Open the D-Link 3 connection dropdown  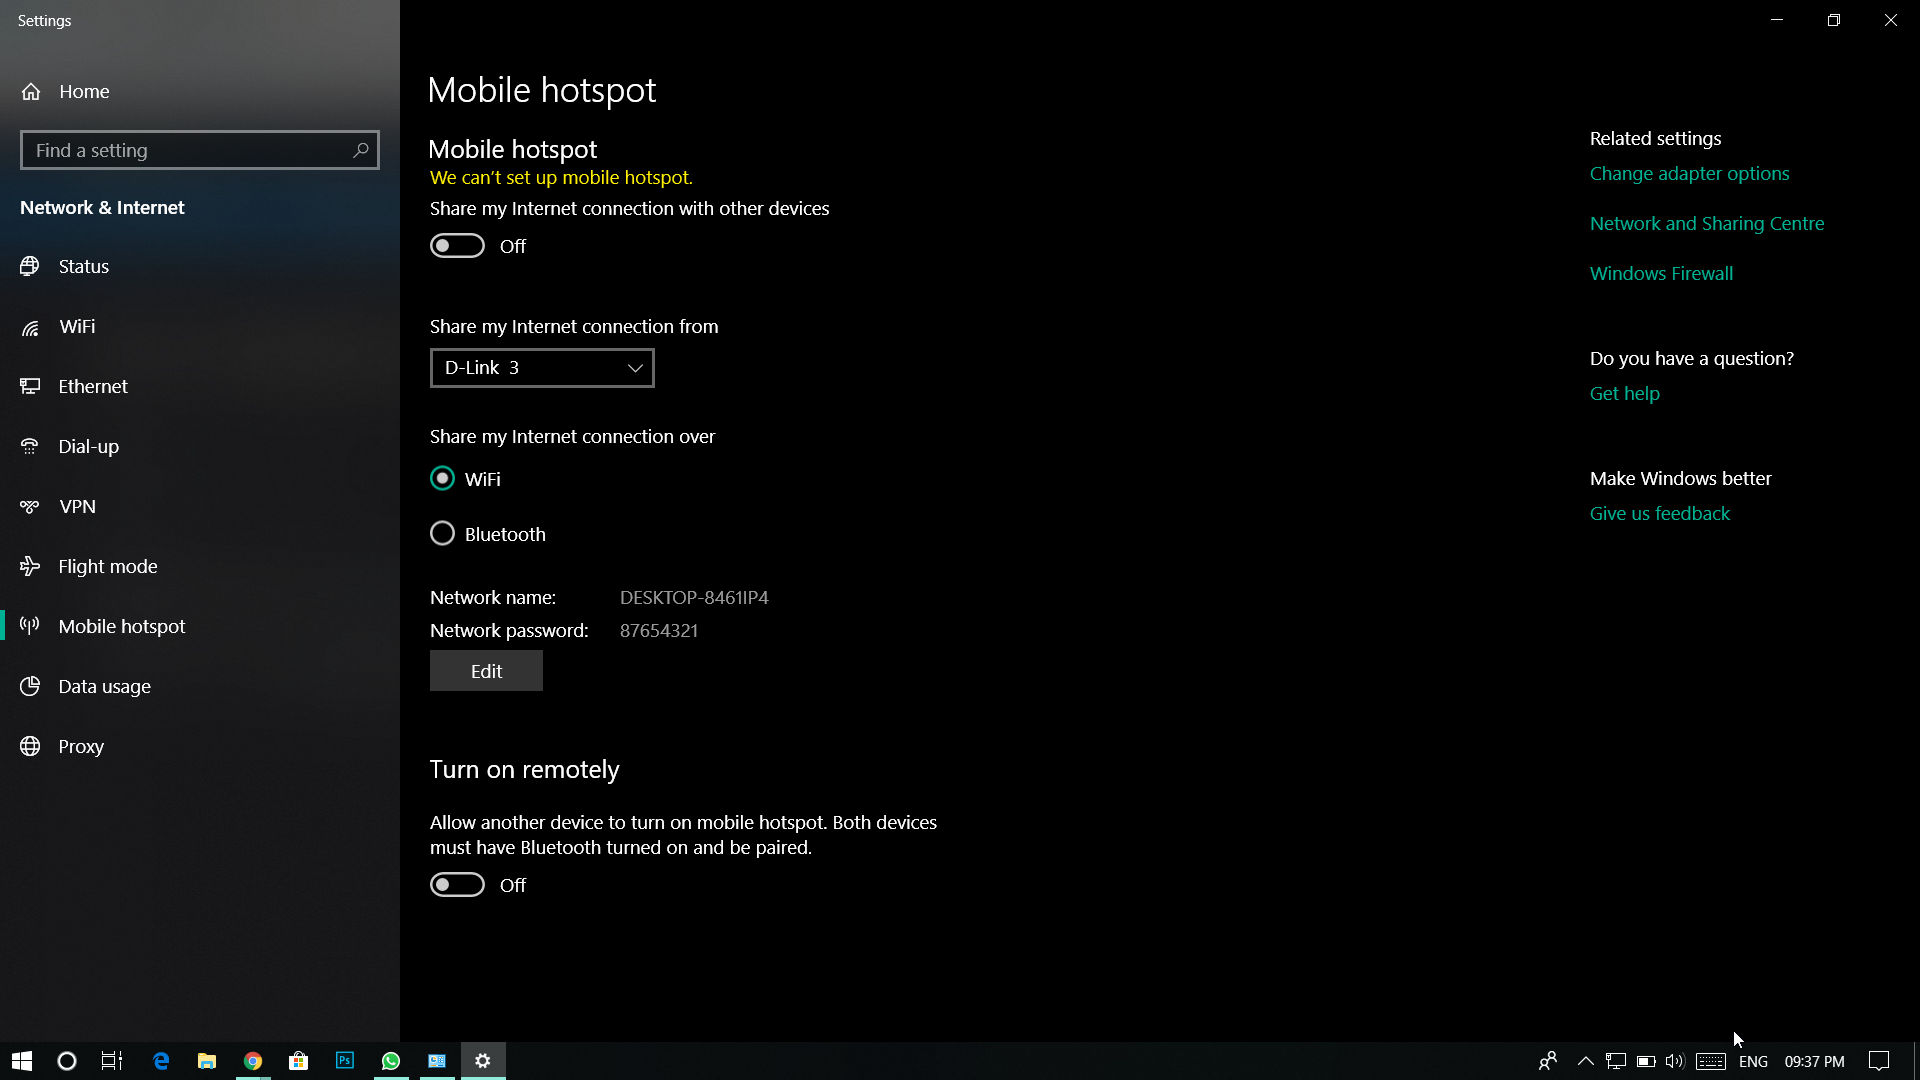(542, 368)
